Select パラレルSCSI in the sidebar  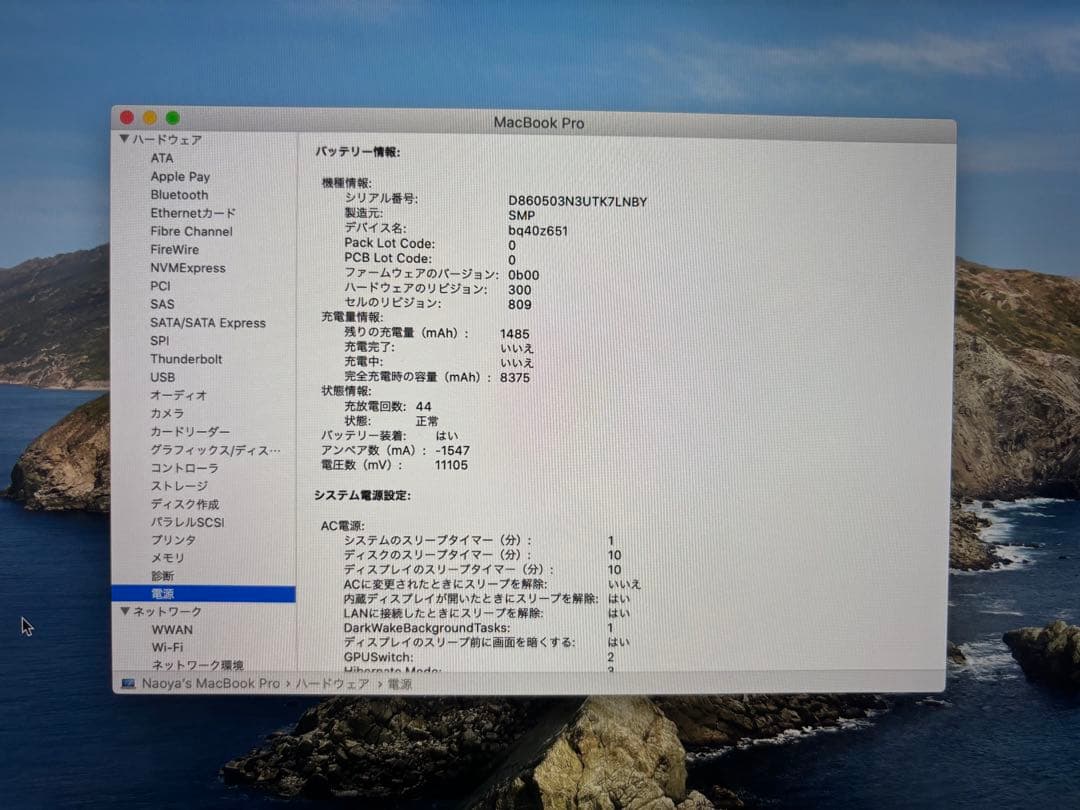point(187,522)
